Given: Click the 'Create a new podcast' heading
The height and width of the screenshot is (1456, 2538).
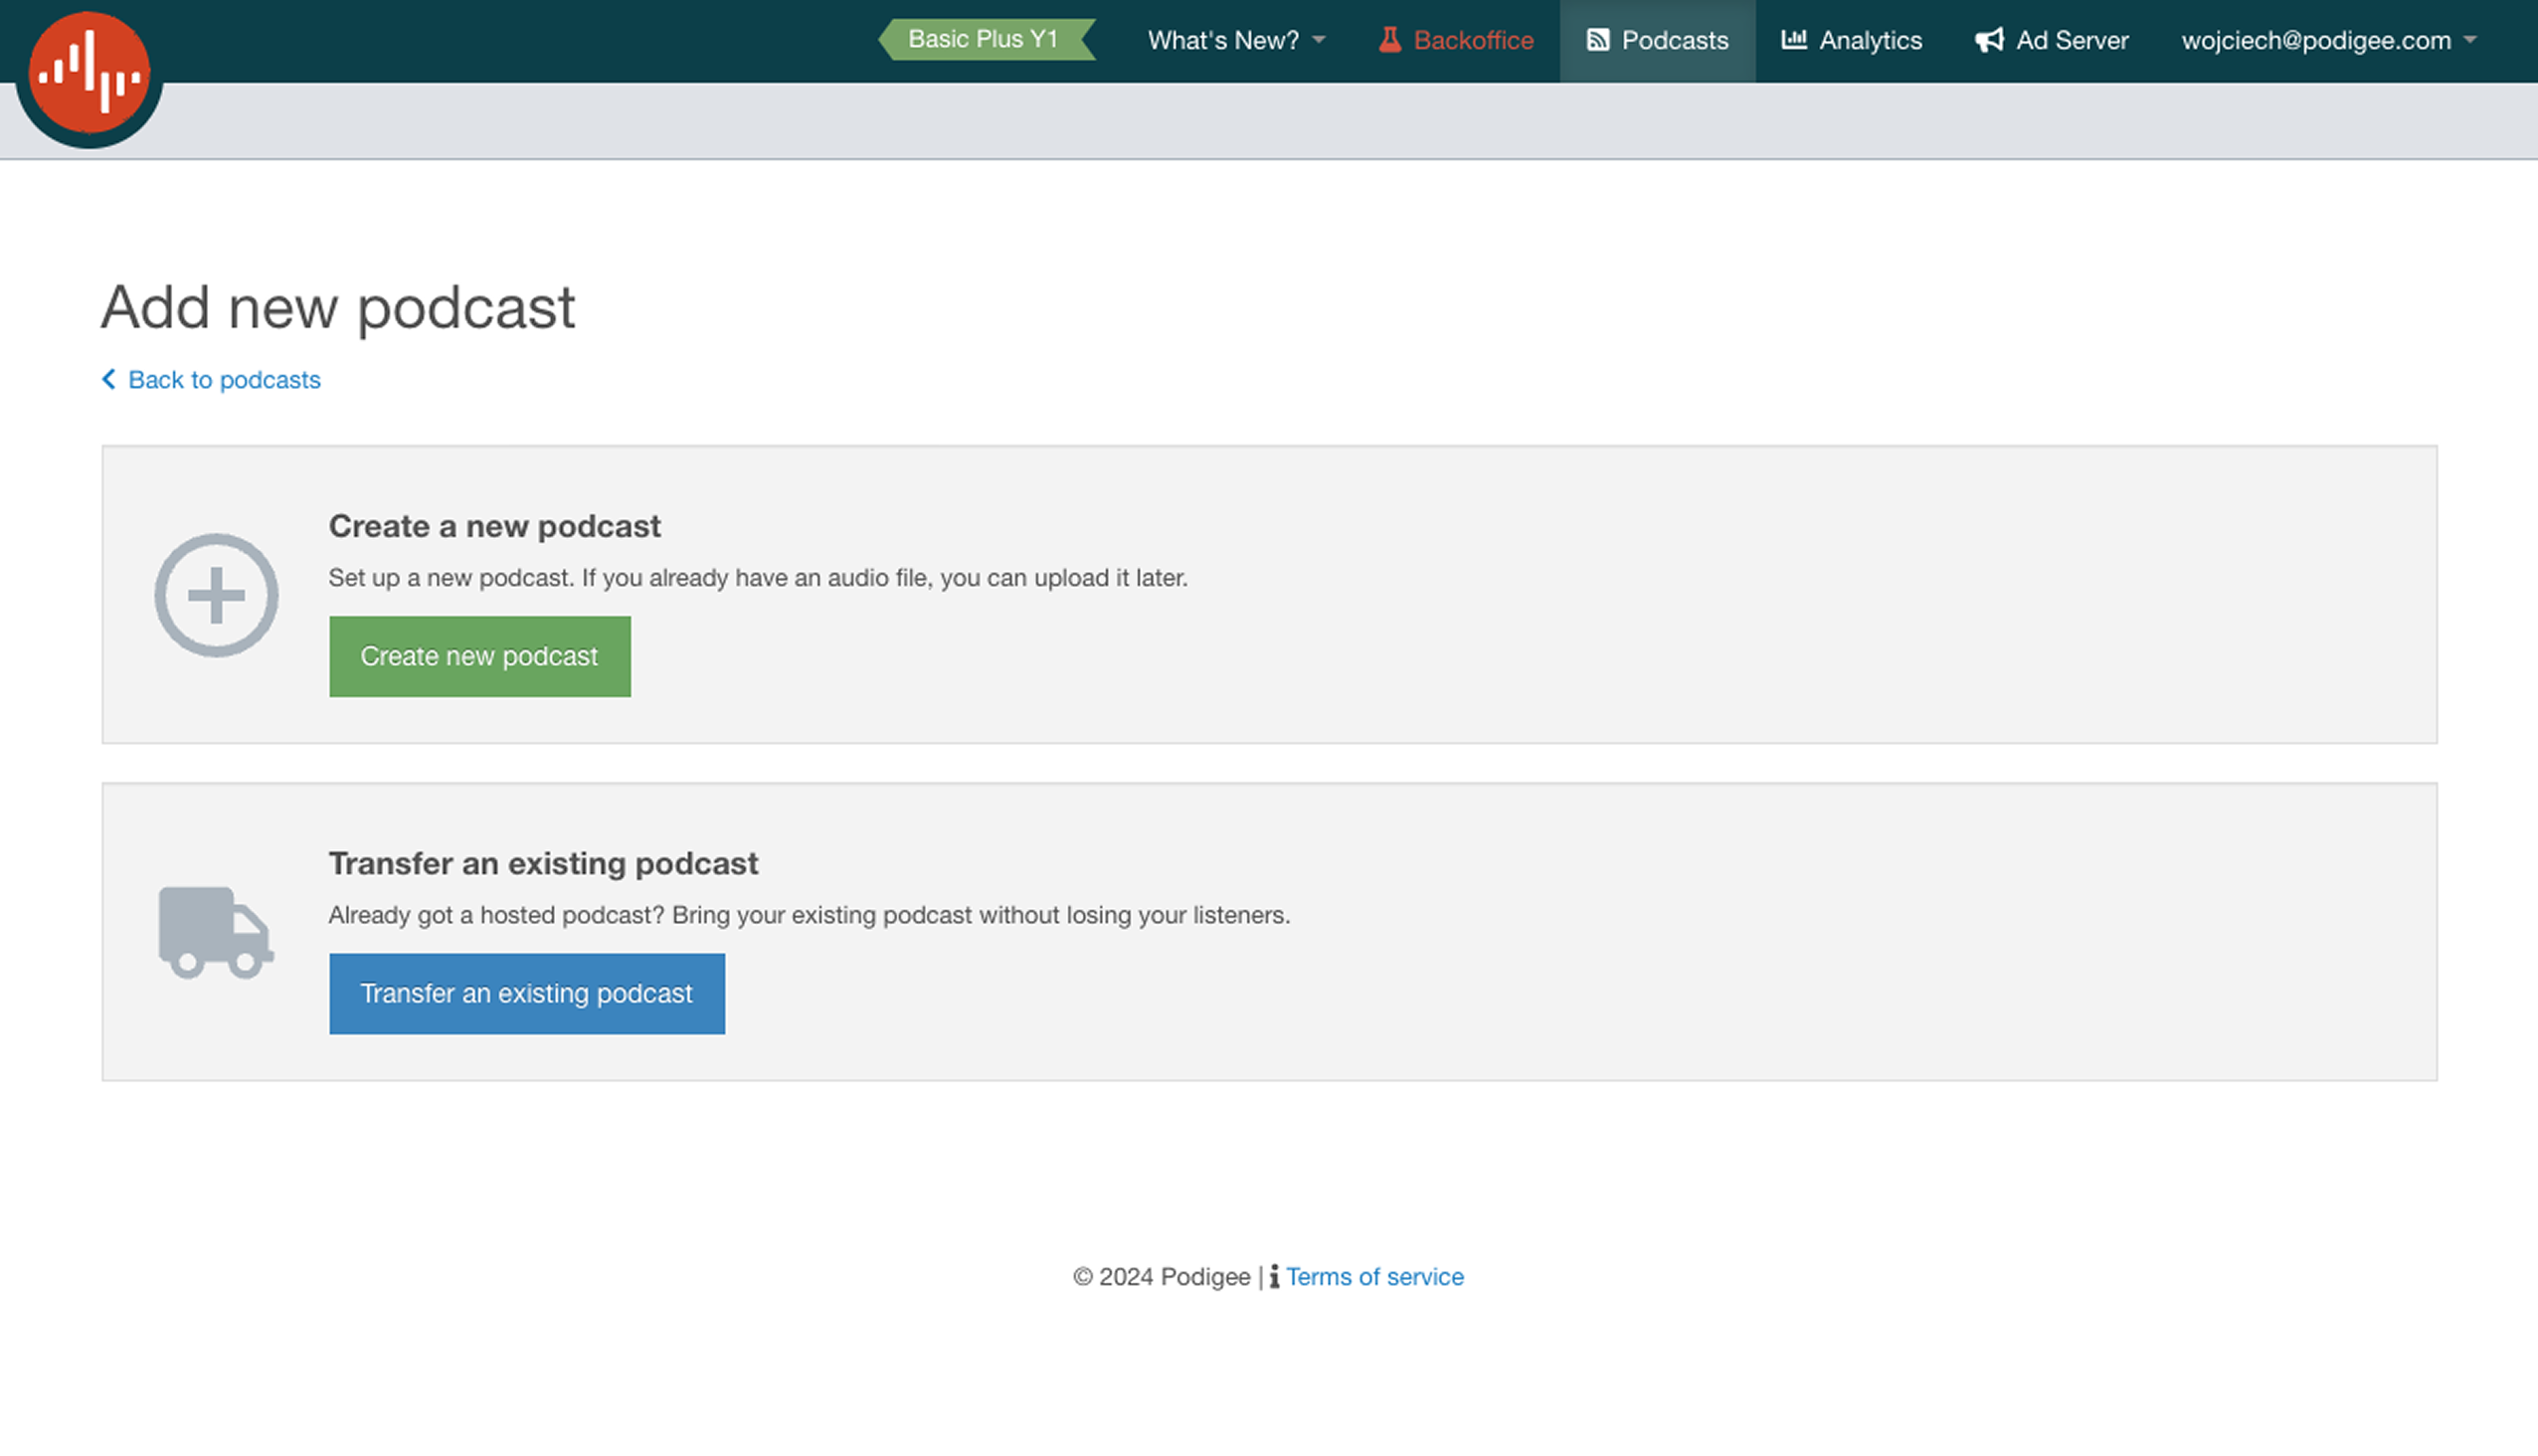Looking at the screenshot, I should [494, 526].
